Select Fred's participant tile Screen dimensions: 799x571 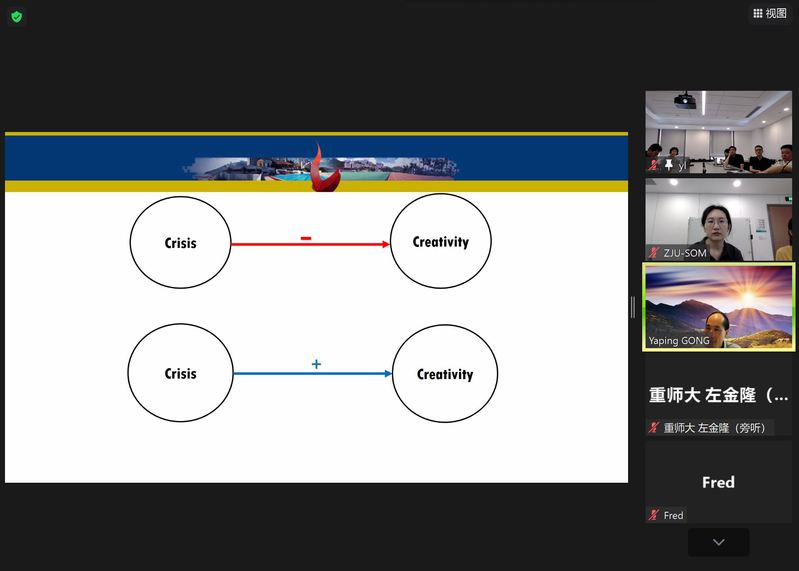point(718,482)
